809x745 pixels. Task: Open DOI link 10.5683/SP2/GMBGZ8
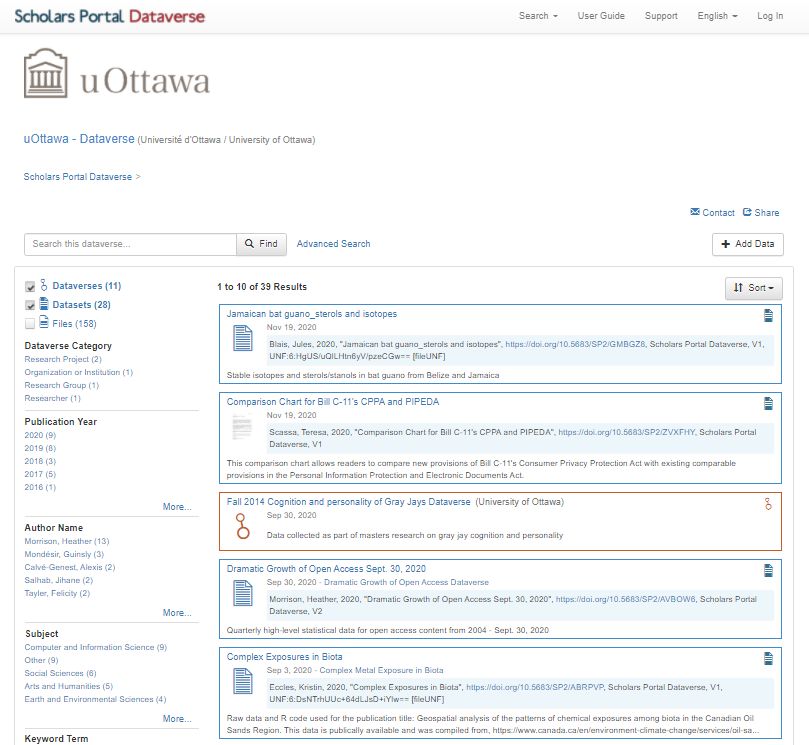tap(575, 344)
